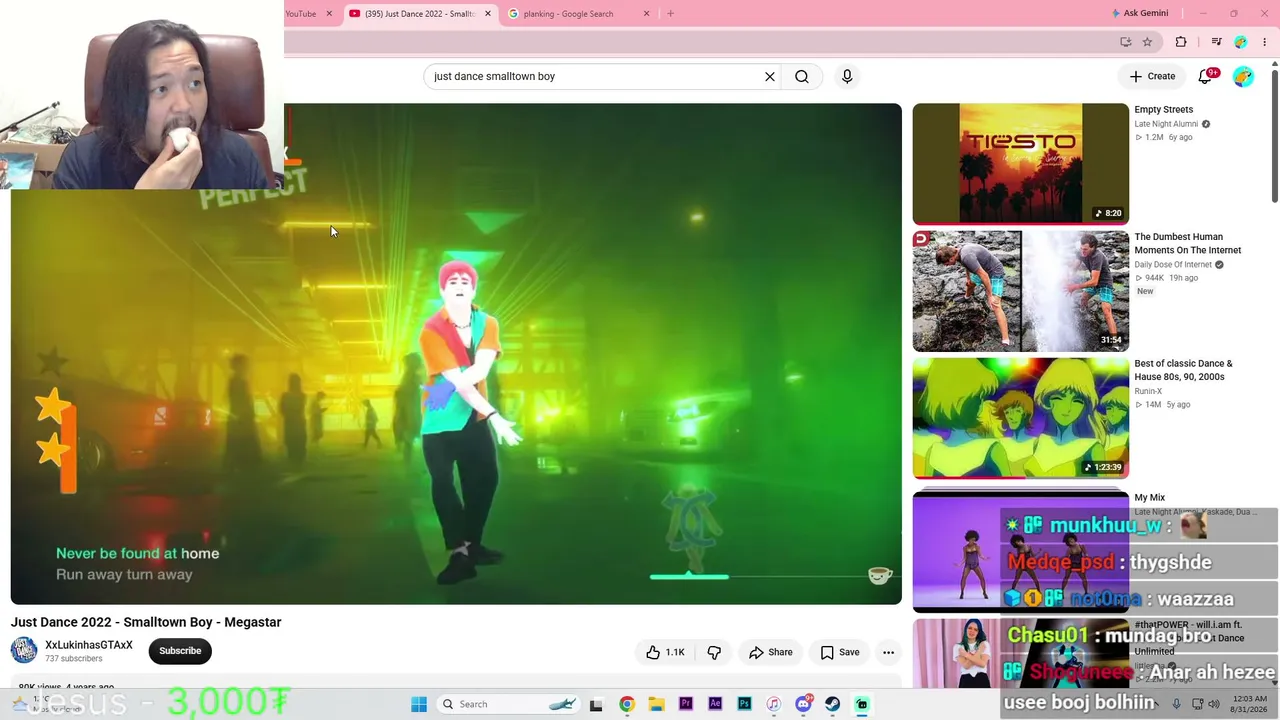This screenshot has width=1280, height=720.
Task: Click the video title Just Dance 2022 text
Action: pos(146,622)
